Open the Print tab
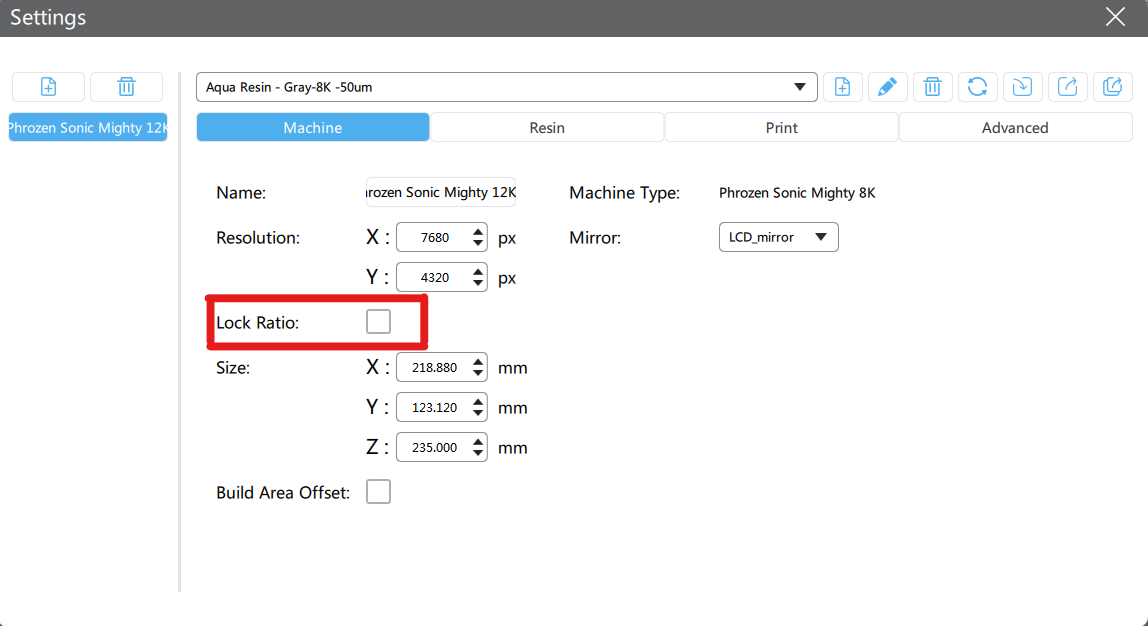1148x626 pixels. tap(782, 128)
